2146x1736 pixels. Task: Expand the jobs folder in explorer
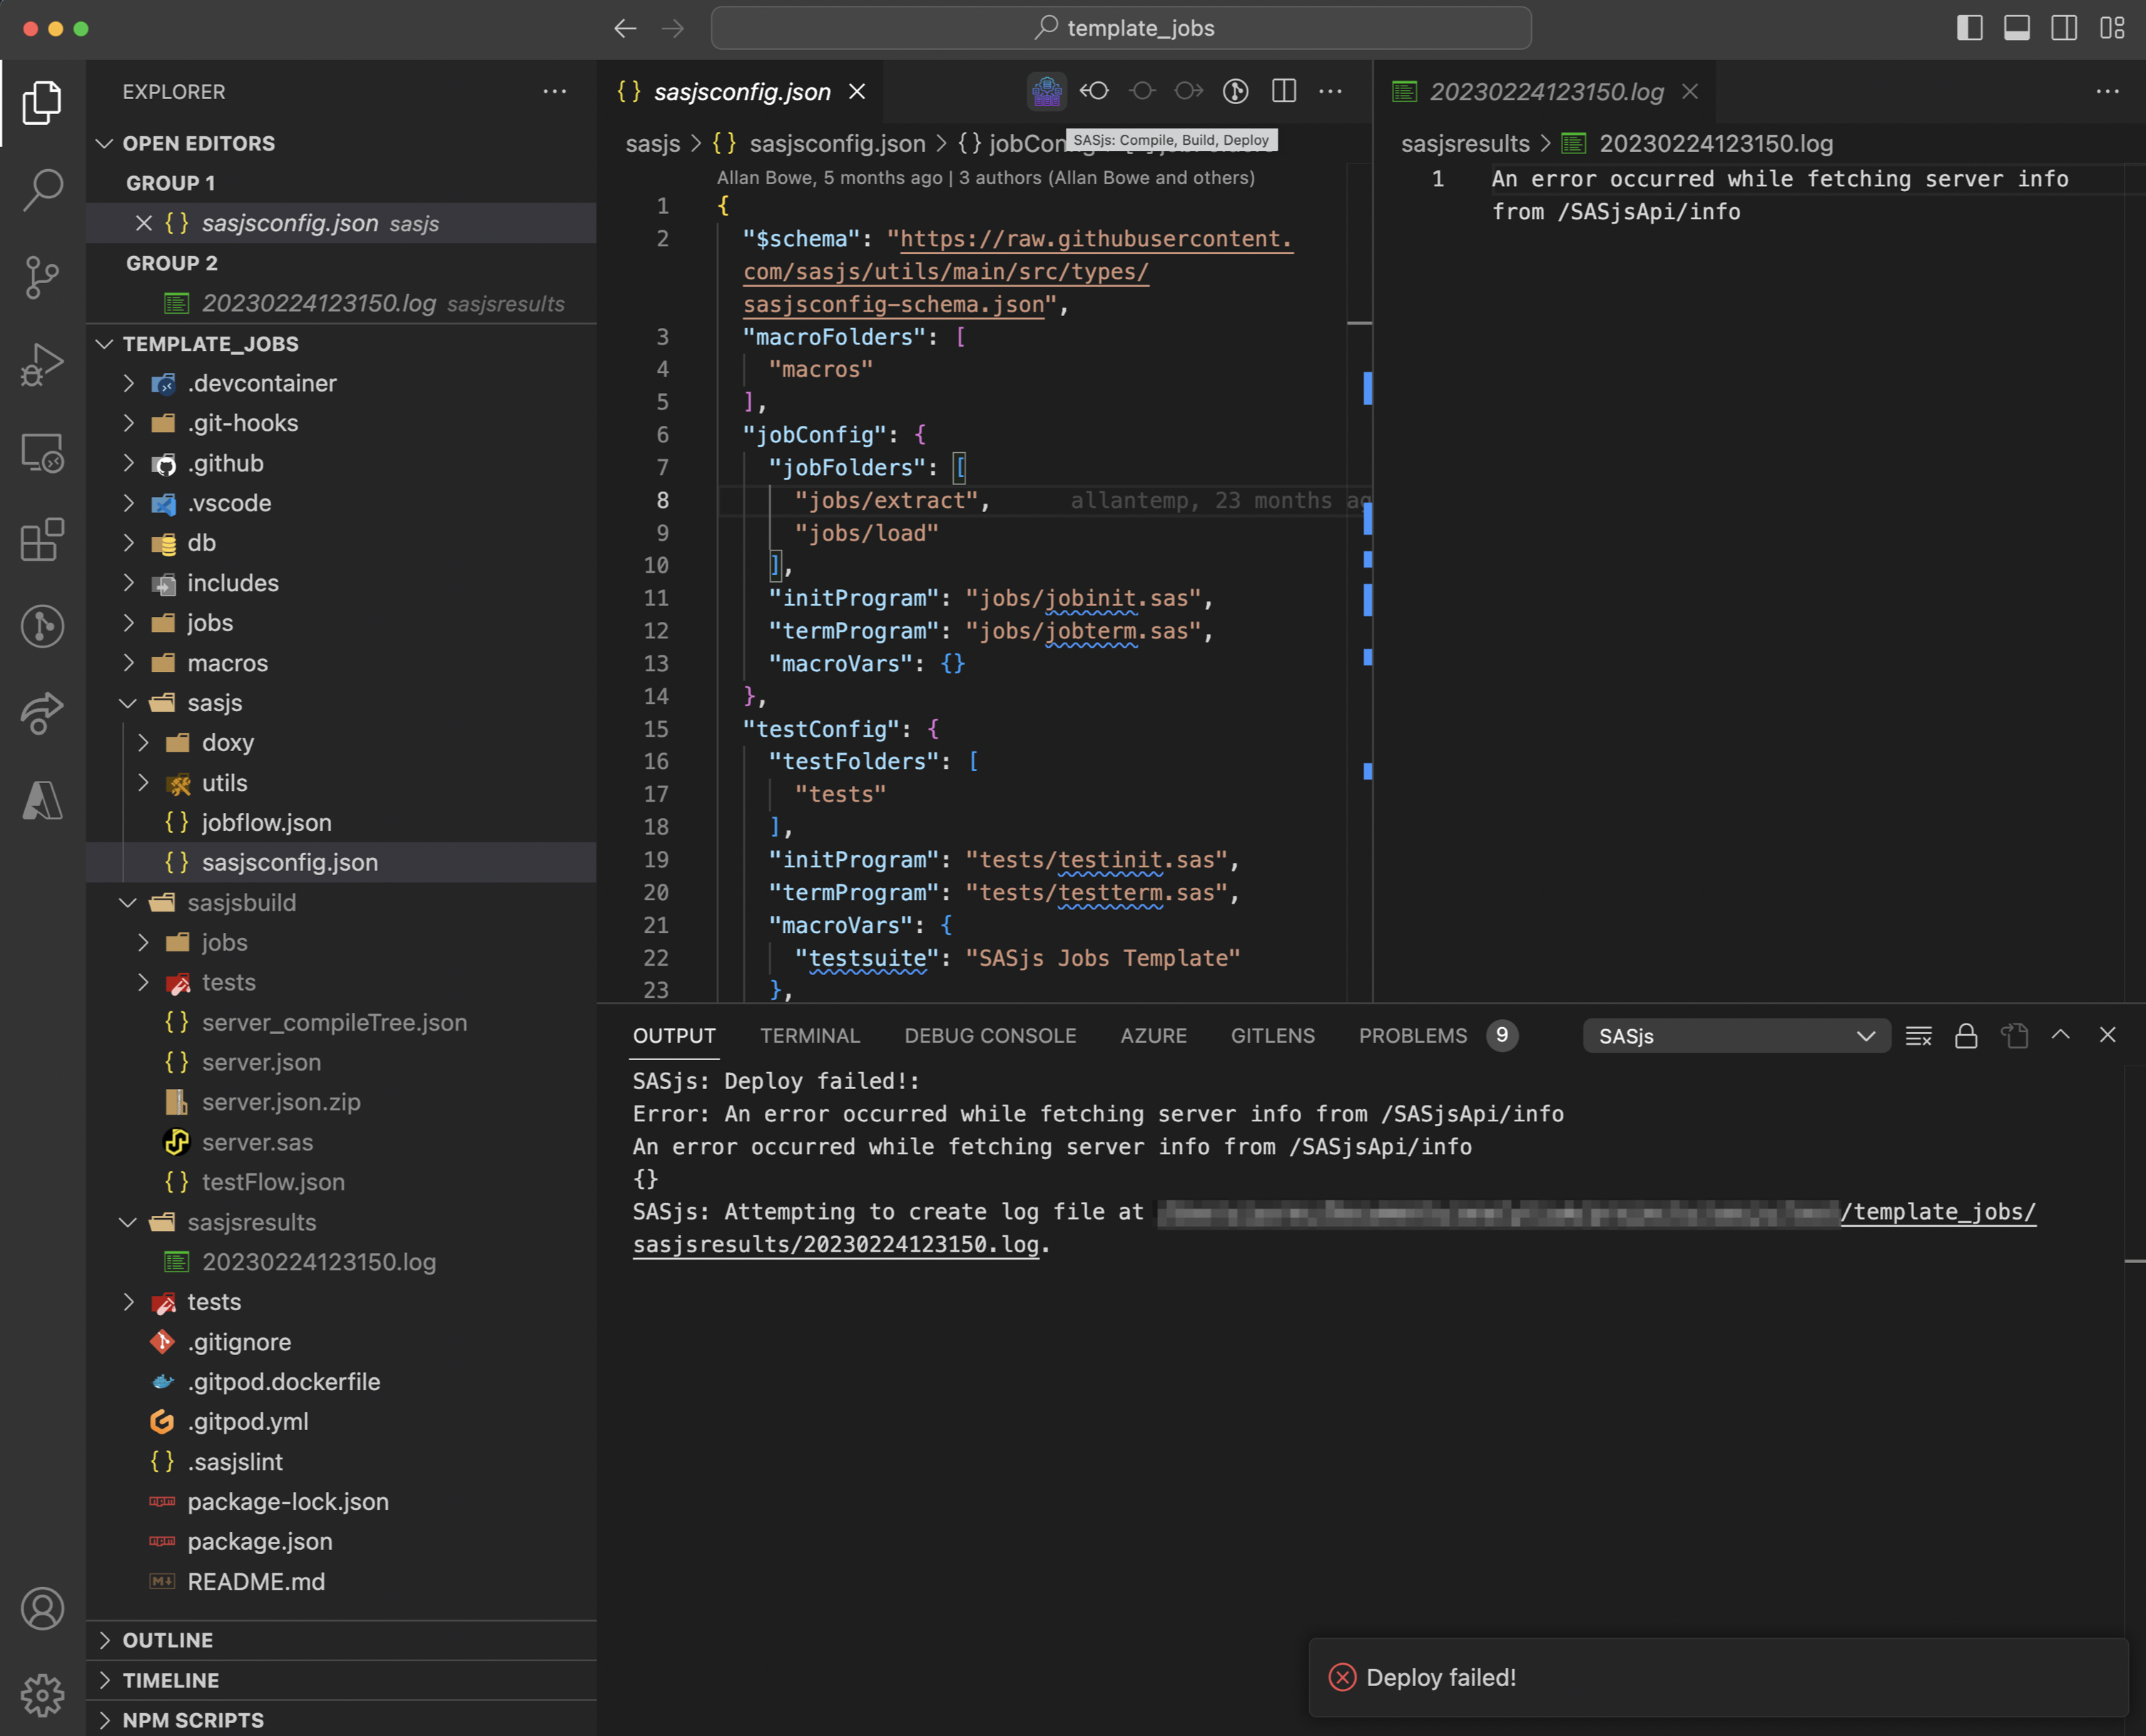(209, 623)
